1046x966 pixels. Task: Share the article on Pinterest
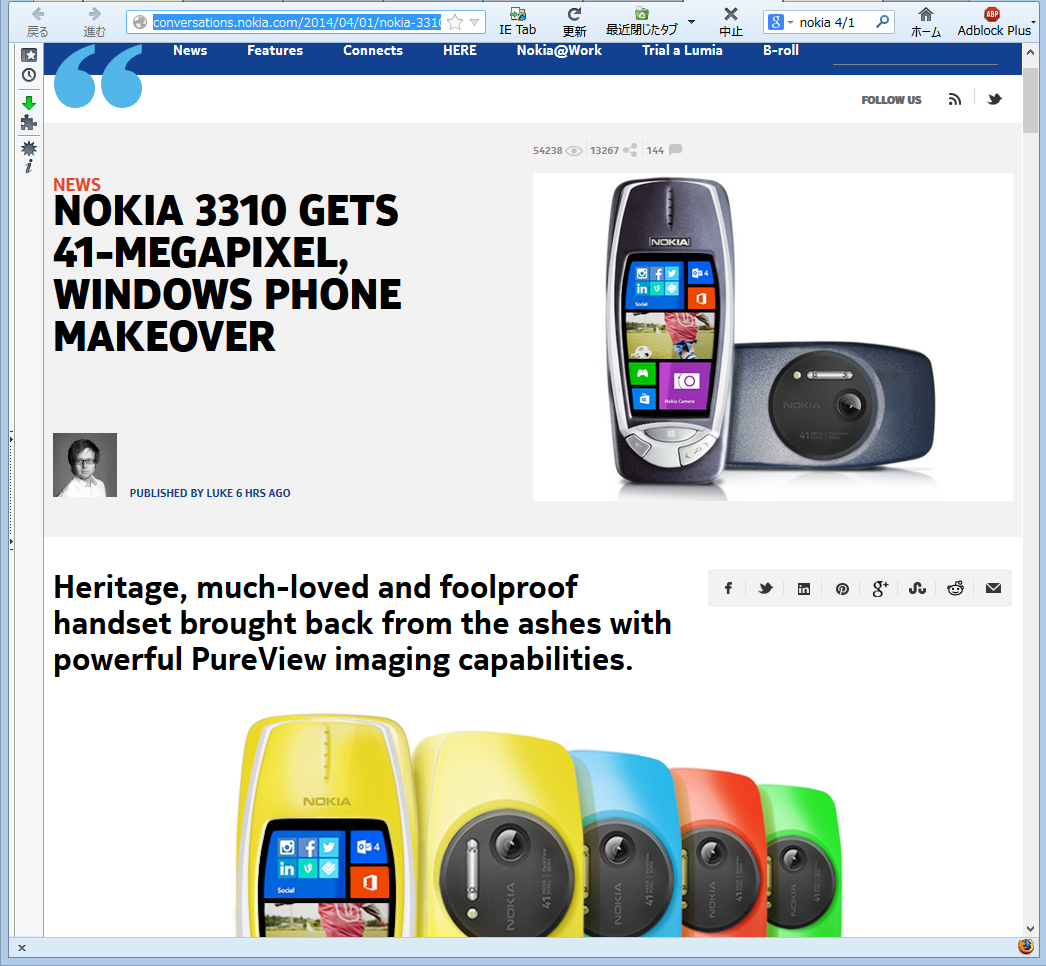[x=842, y=588]
